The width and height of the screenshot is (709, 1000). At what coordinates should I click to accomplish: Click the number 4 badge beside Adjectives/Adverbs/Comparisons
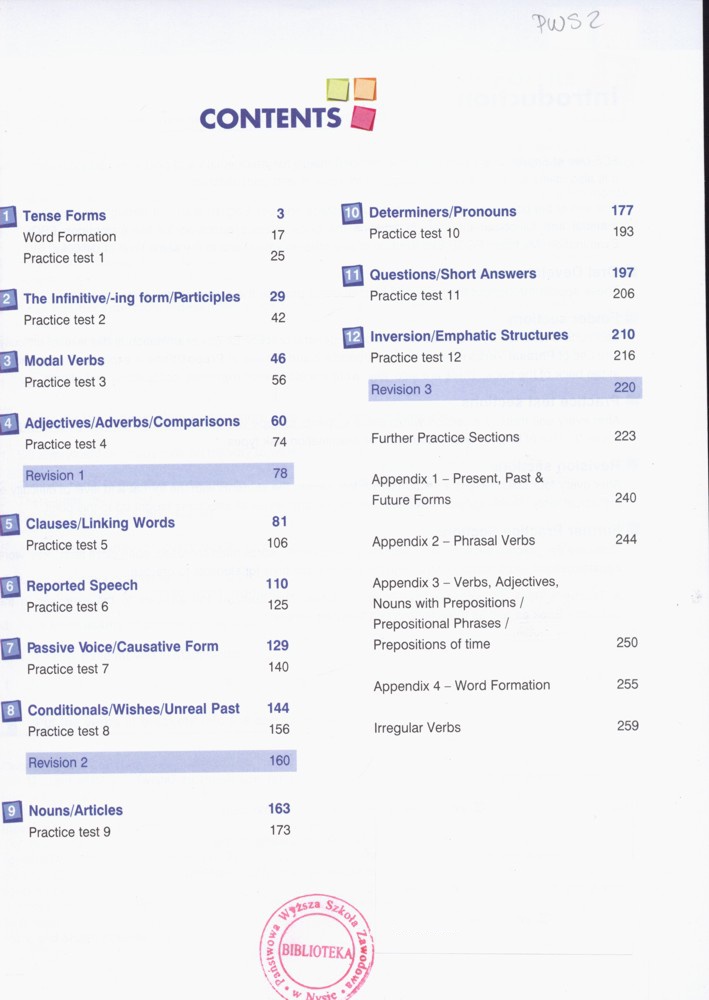click(x=9, y=423)
